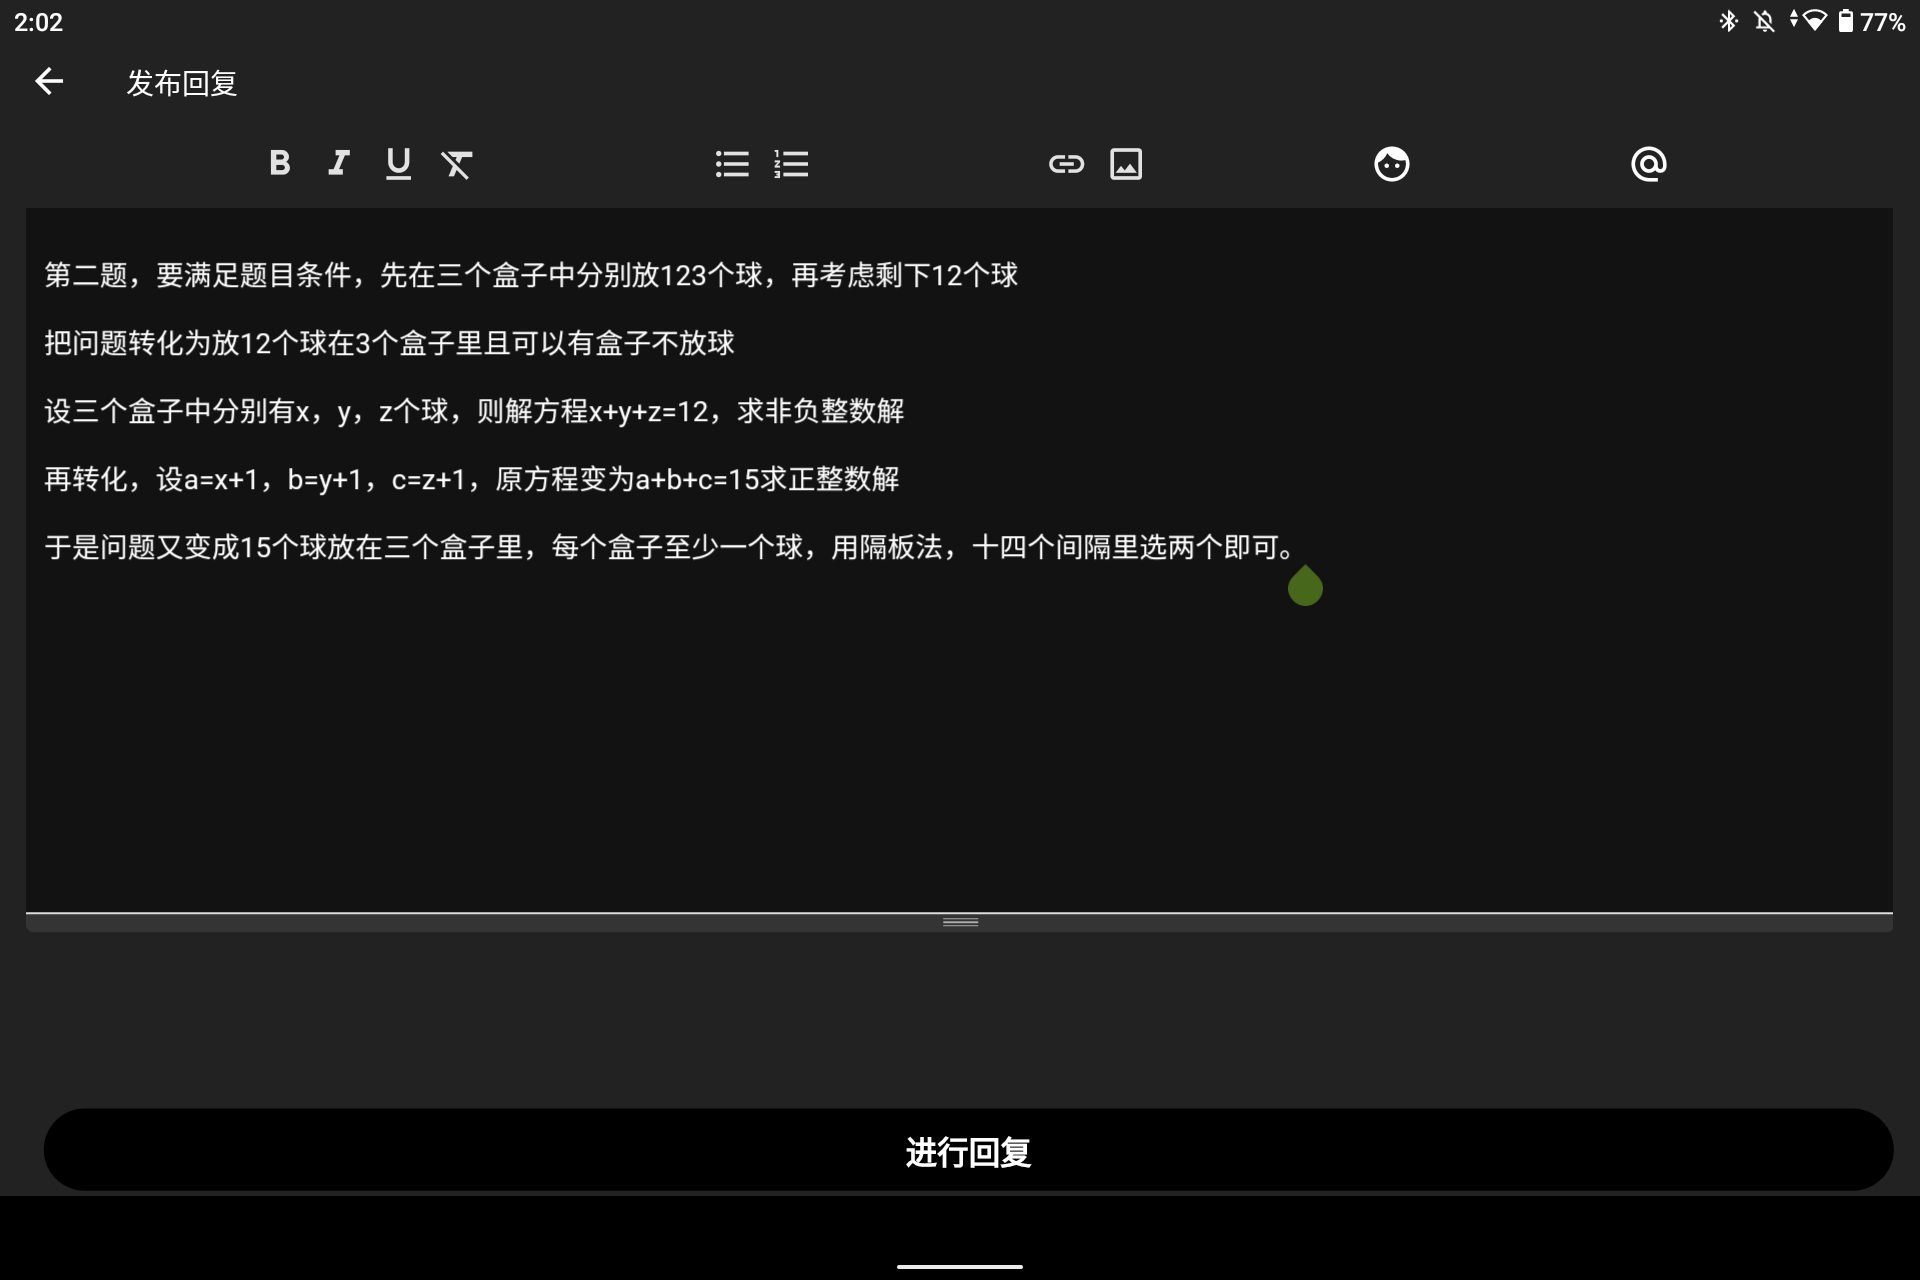1920x1280 pixels.
Task: Go back using the arrow icon
Action: [x=49, y=82]
